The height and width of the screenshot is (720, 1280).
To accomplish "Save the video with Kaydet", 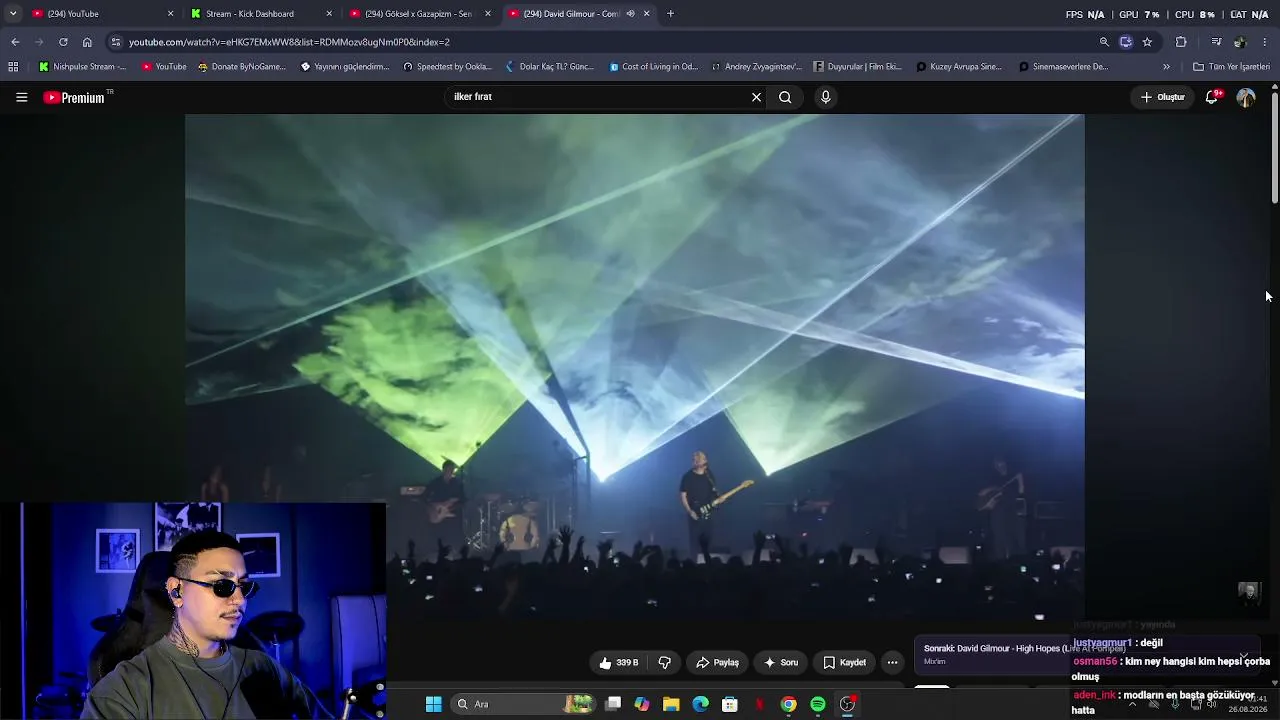I will [x=844, y=662].
